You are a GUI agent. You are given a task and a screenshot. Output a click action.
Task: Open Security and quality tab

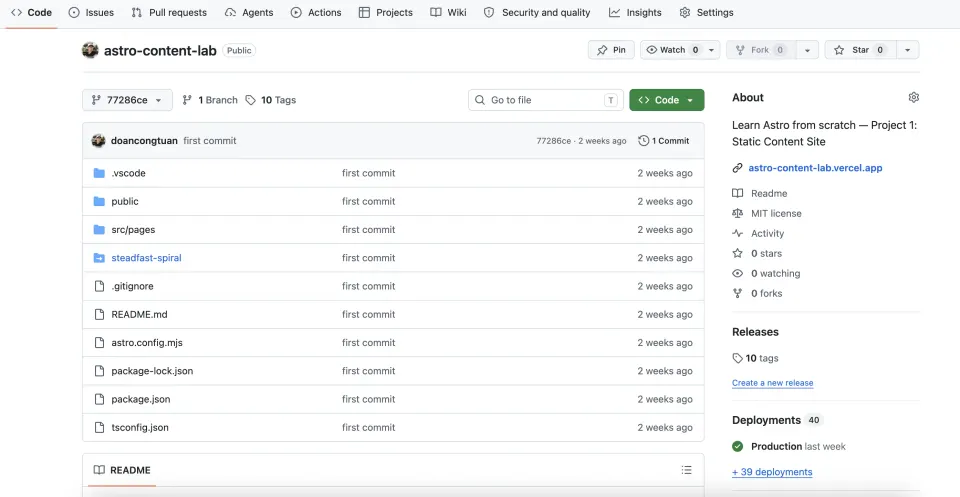[x=537, y=12]
